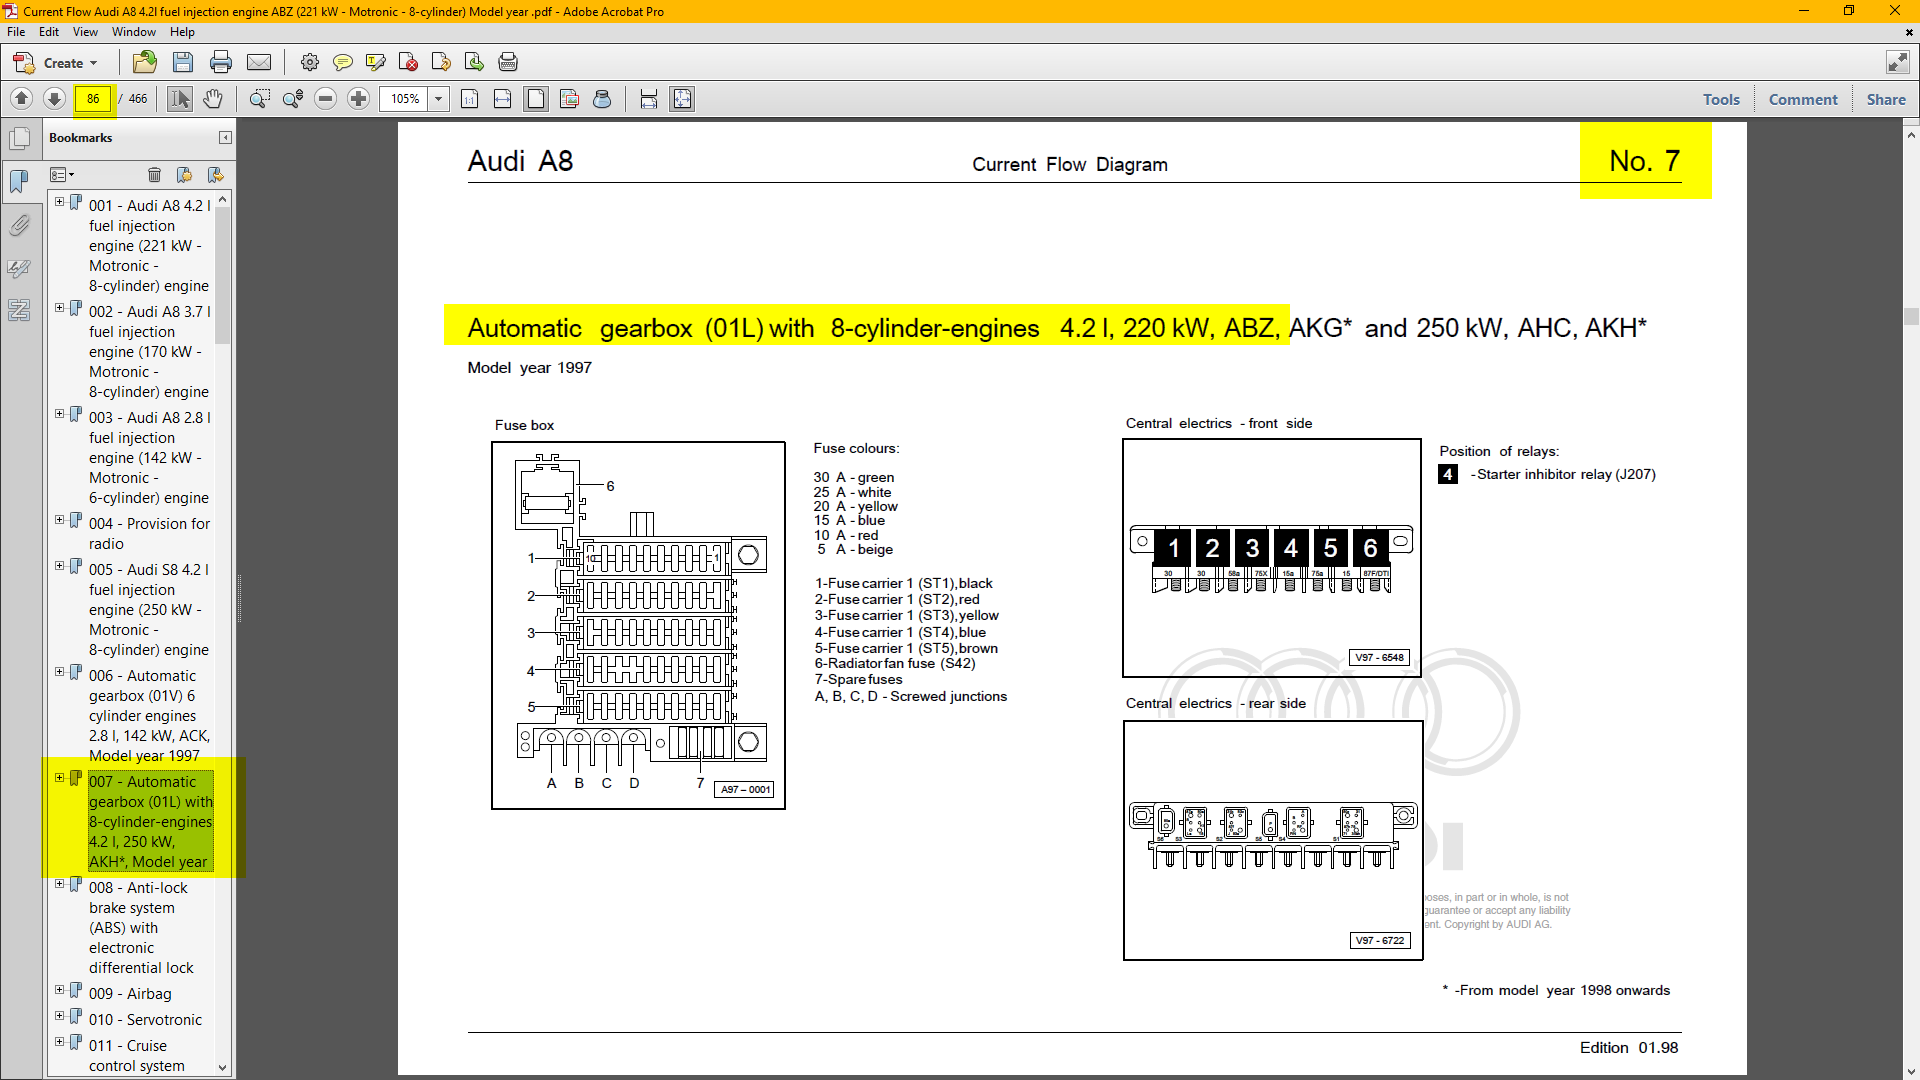Click the Highlight Text tool
Screen dimensions: 1920x1080
coord(376,62)
